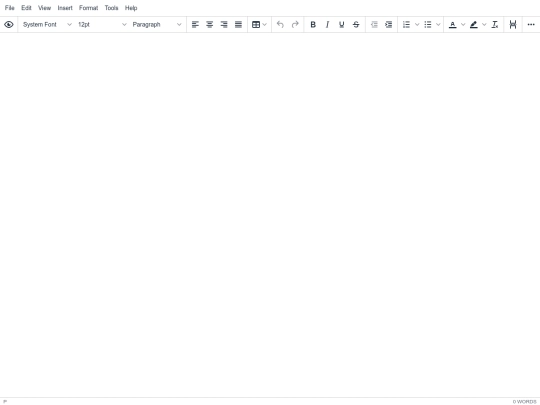540x405 pixels.
Task: Click the P element path in status bar
Action: coord(5,402)
